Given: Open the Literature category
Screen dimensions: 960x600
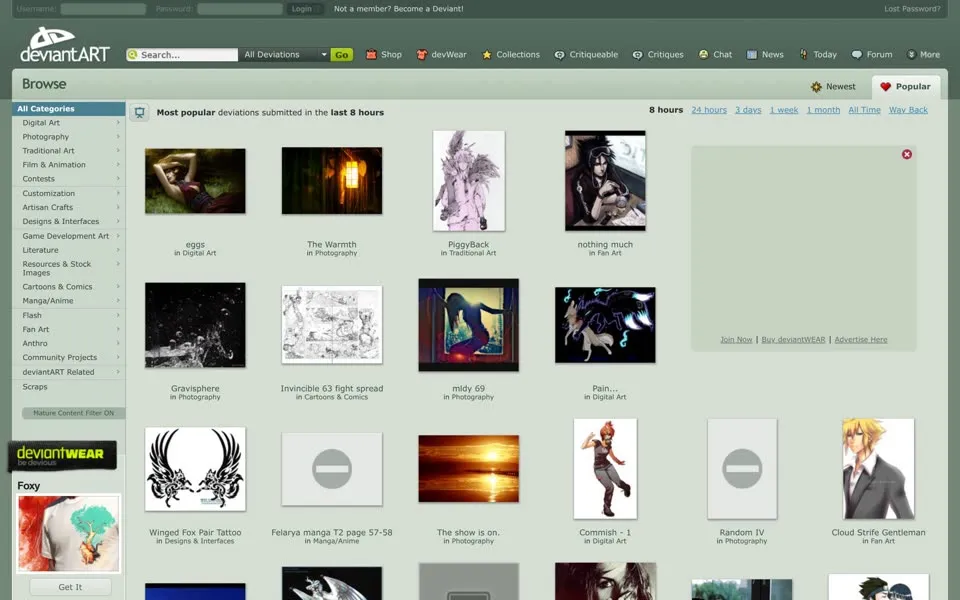Looking at the screenshot, I should click(x=40, y=250).
